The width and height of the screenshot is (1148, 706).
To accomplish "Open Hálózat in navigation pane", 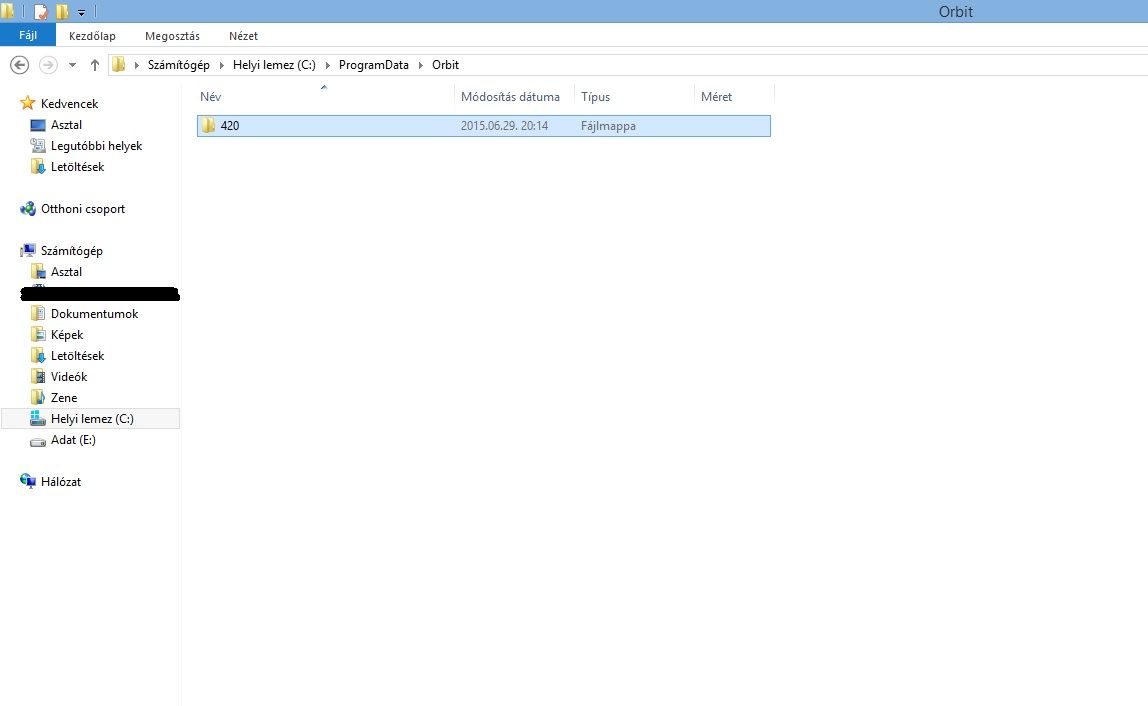I will coord(61,481).
